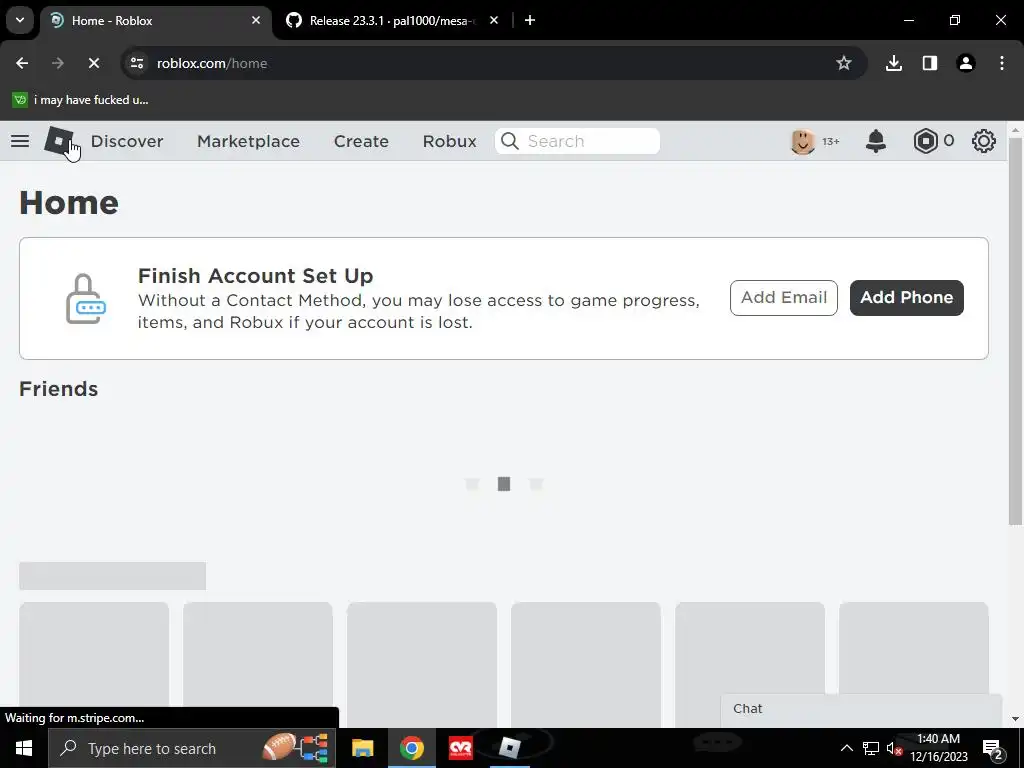Go back in browser history
Image resolution: width=1024 pixels, height=768 pixels.
tap(22, 63)
